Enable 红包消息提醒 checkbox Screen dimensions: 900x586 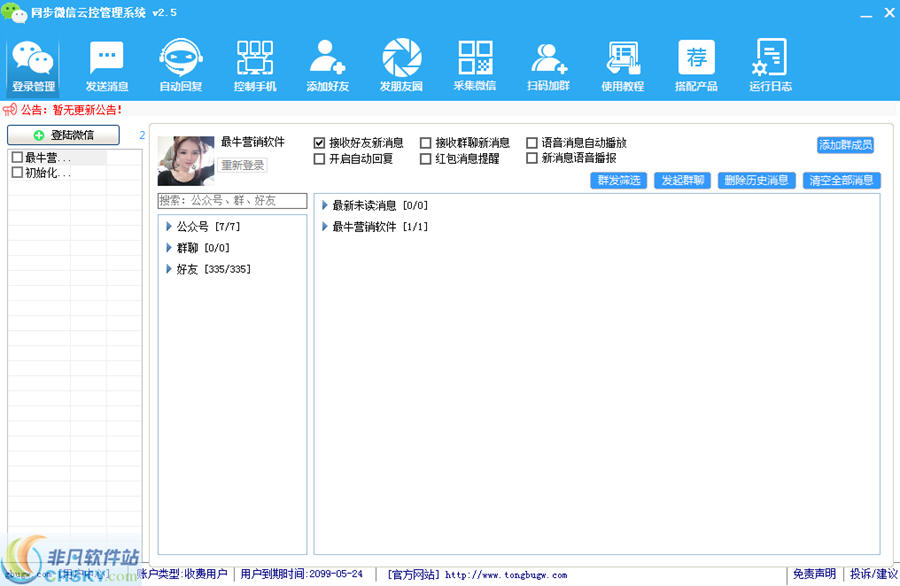425,159
